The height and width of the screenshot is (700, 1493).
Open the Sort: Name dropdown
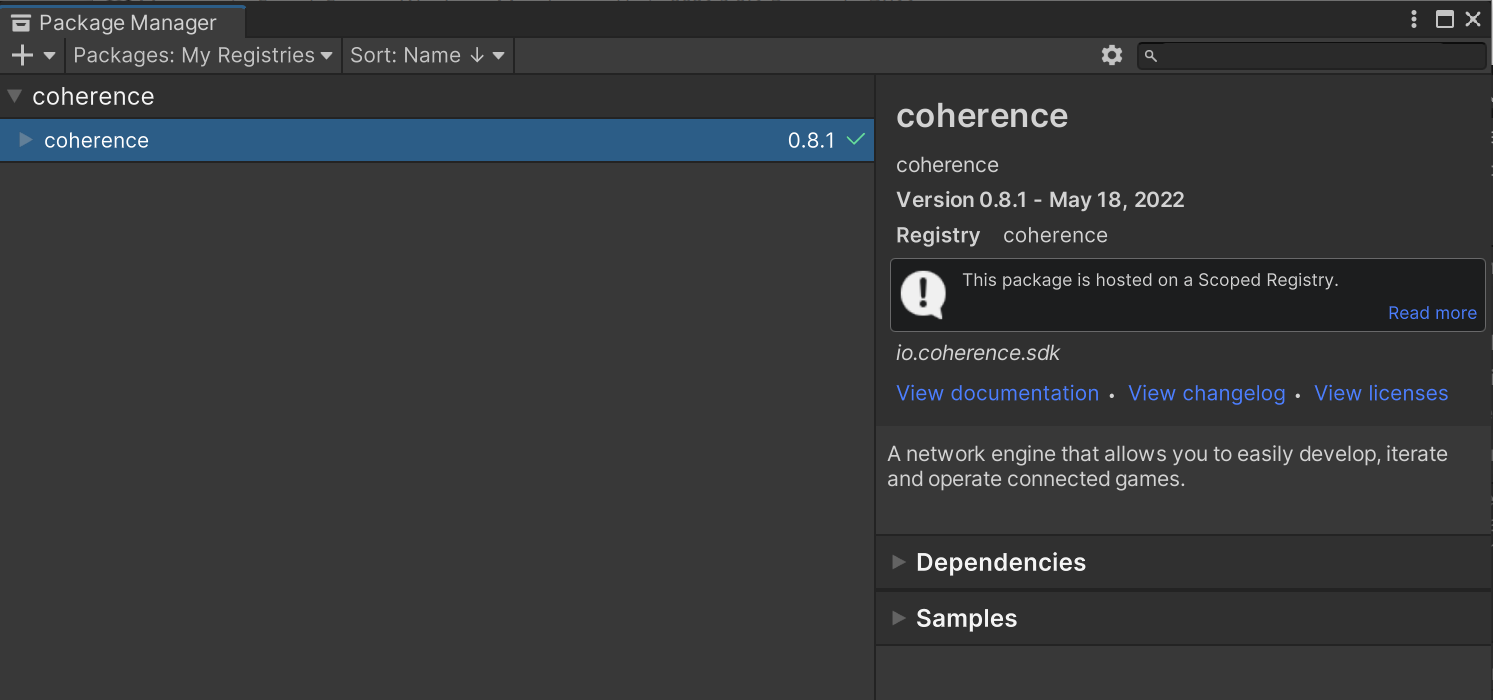coord(427,56)
